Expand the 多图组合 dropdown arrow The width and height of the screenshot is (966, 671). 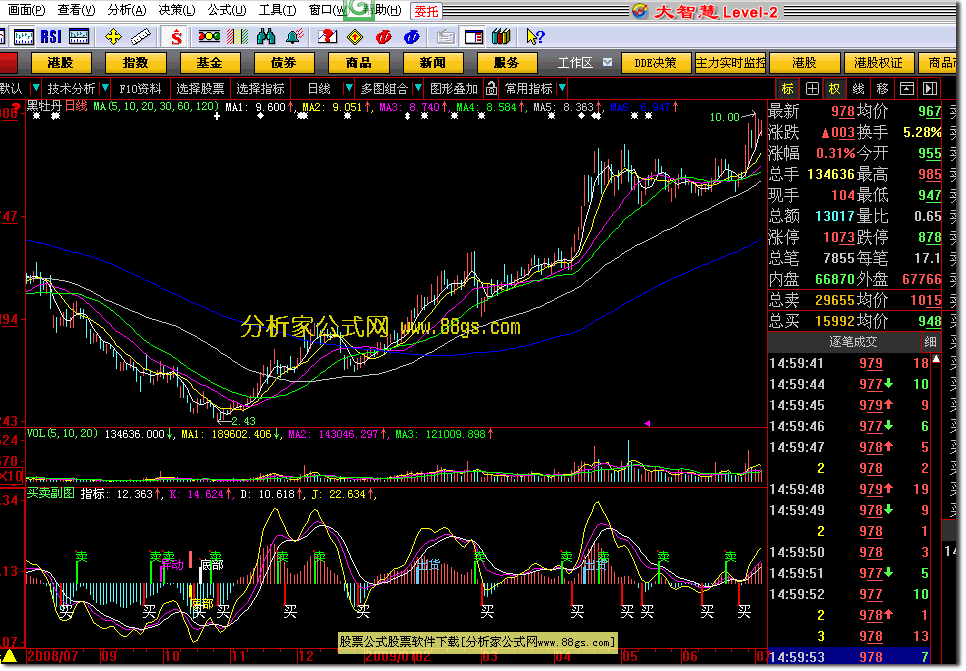pyautogui.click(x=418, y=88)
